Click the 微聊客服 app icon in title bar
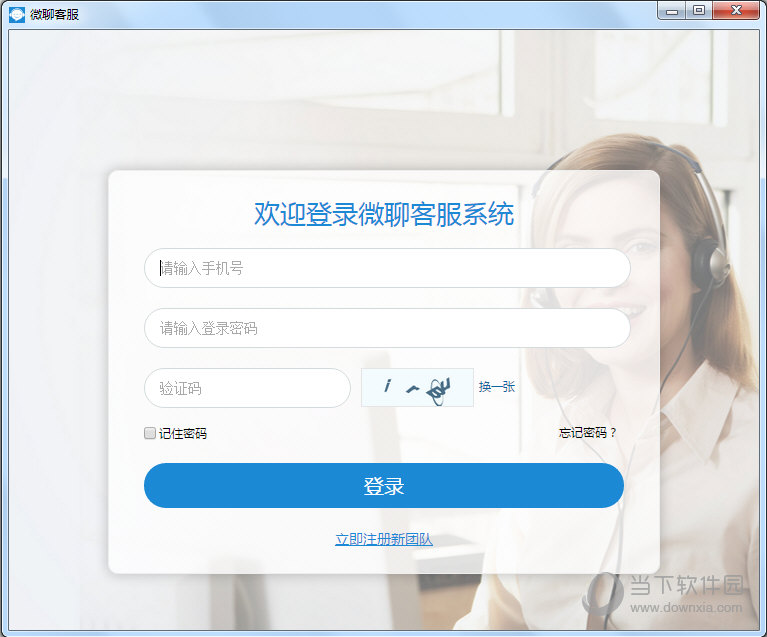Screen dimensions: 767x637 click(x=16, y=15)
